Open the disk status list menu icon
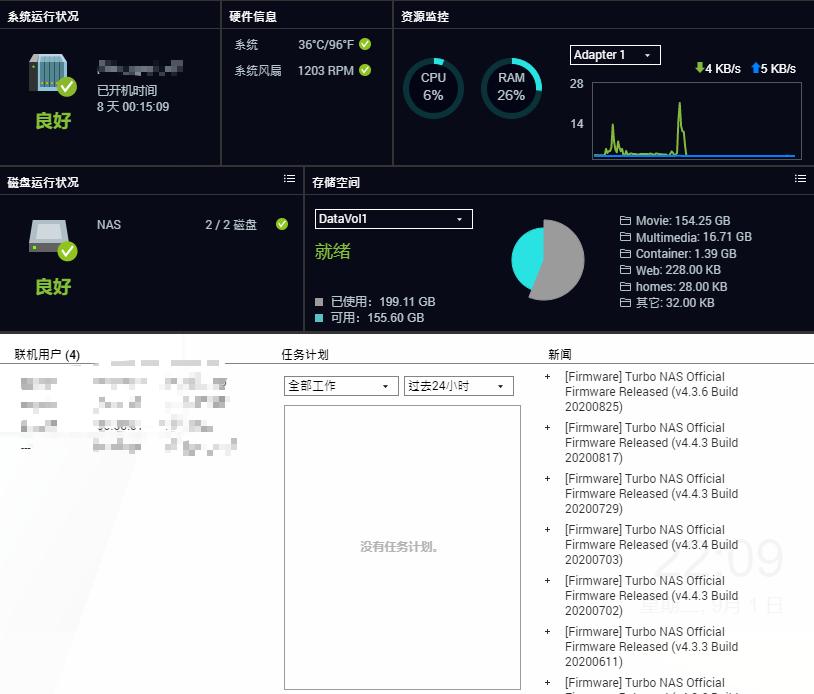This screenshot has width=814, height=694. point(289,179)
